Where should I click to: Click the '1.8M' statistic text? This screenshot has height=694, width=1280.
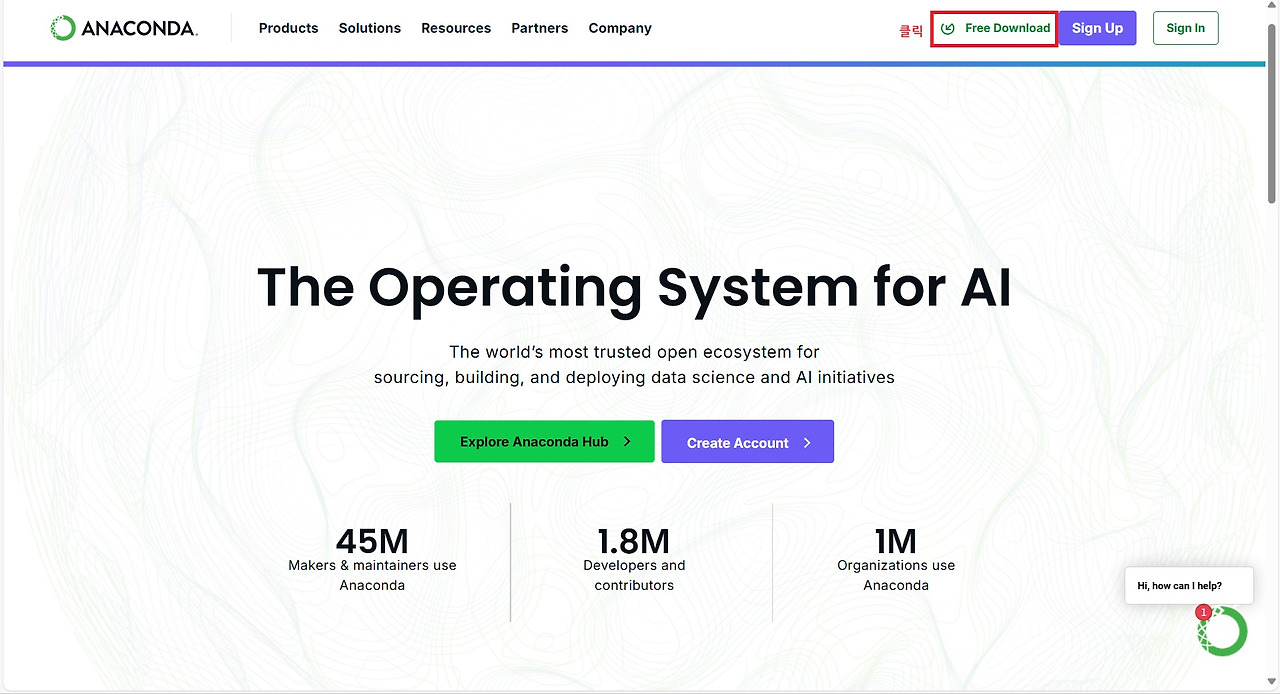[x=634, y=541]
